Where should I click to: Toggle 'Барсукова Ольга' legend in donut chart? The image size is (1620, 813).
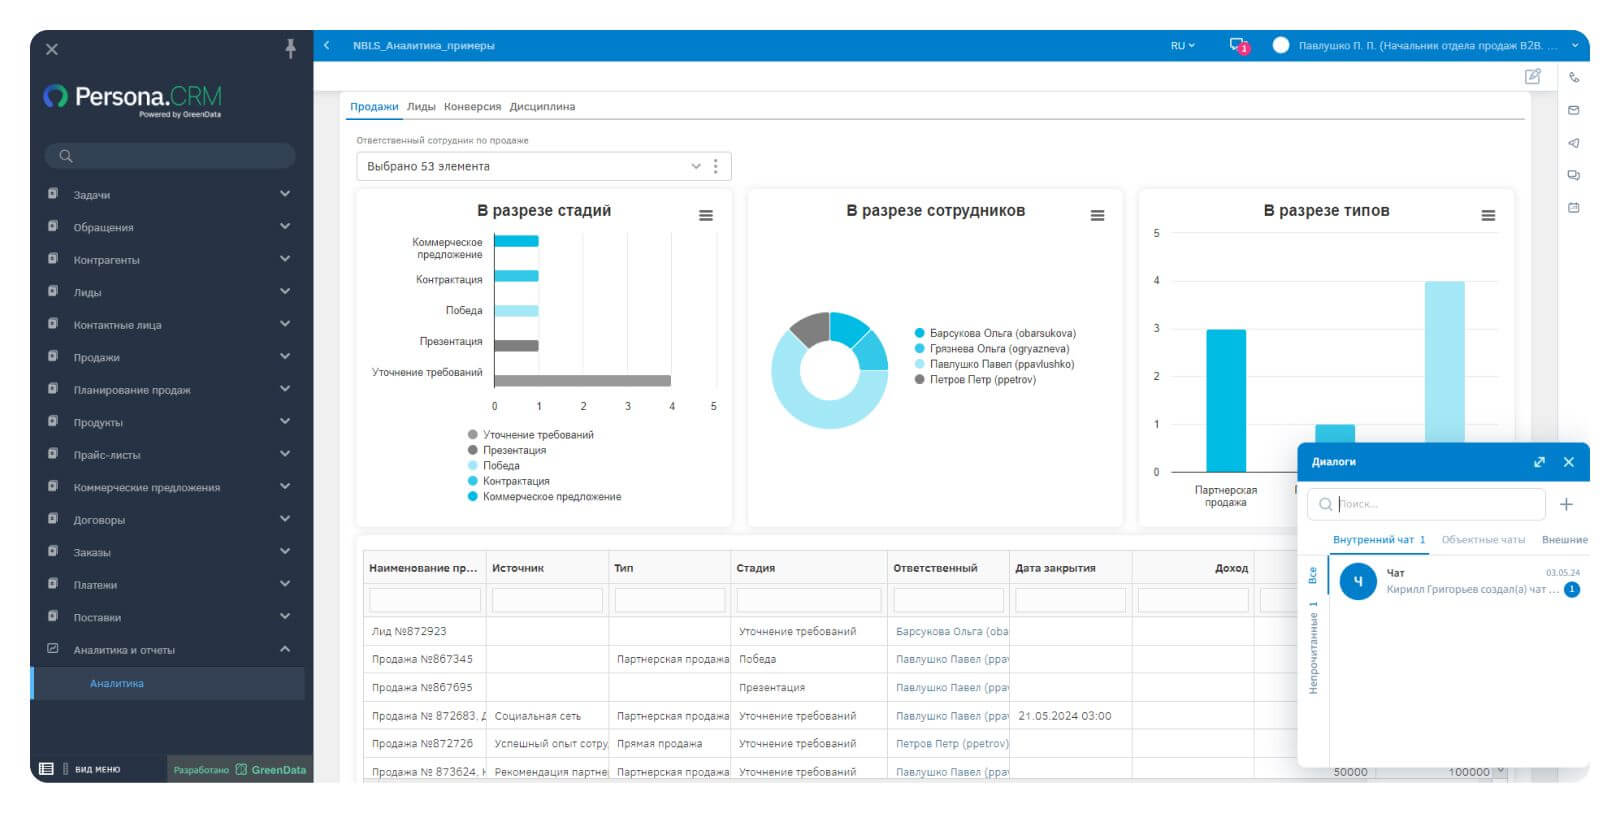click(x=995, y=333)
